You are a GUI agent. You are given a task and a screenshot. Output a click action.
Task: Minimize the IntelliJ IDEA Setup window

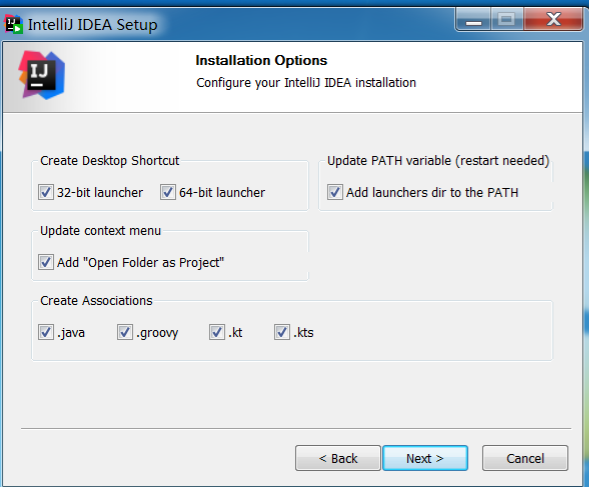pos(473,20)
